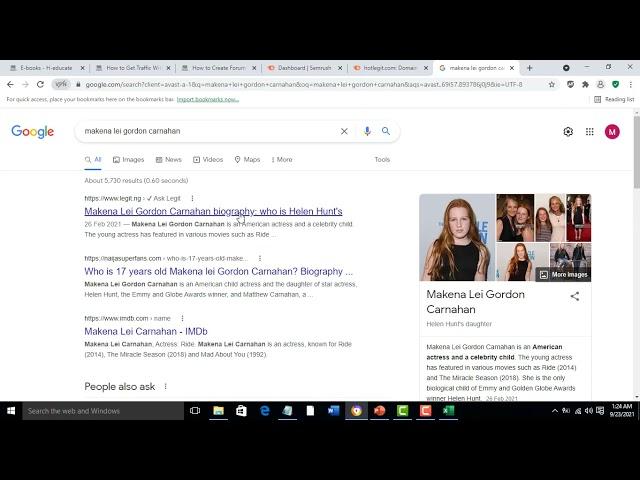Image resolution: width=640 pixels, height=480 pixels.
Task: Switch to Dashboard Semrush tab
Action: tap(304, 68)
